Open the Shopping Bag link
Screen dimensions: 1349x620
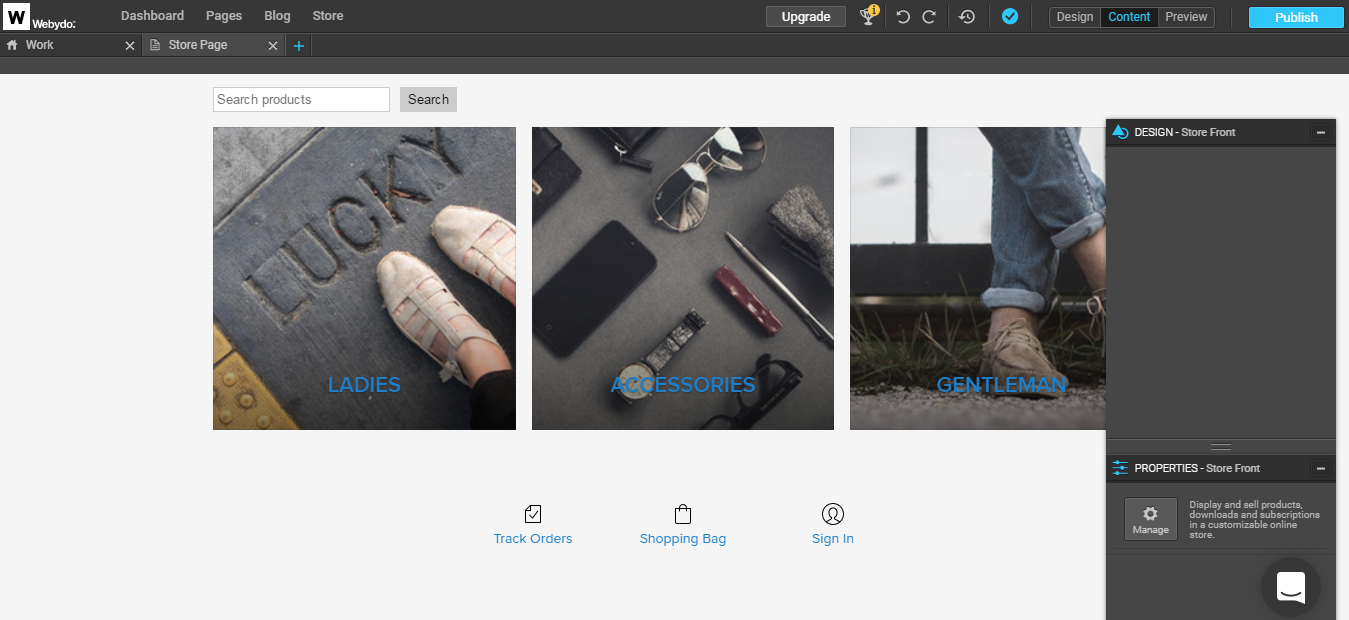(683, 539)
